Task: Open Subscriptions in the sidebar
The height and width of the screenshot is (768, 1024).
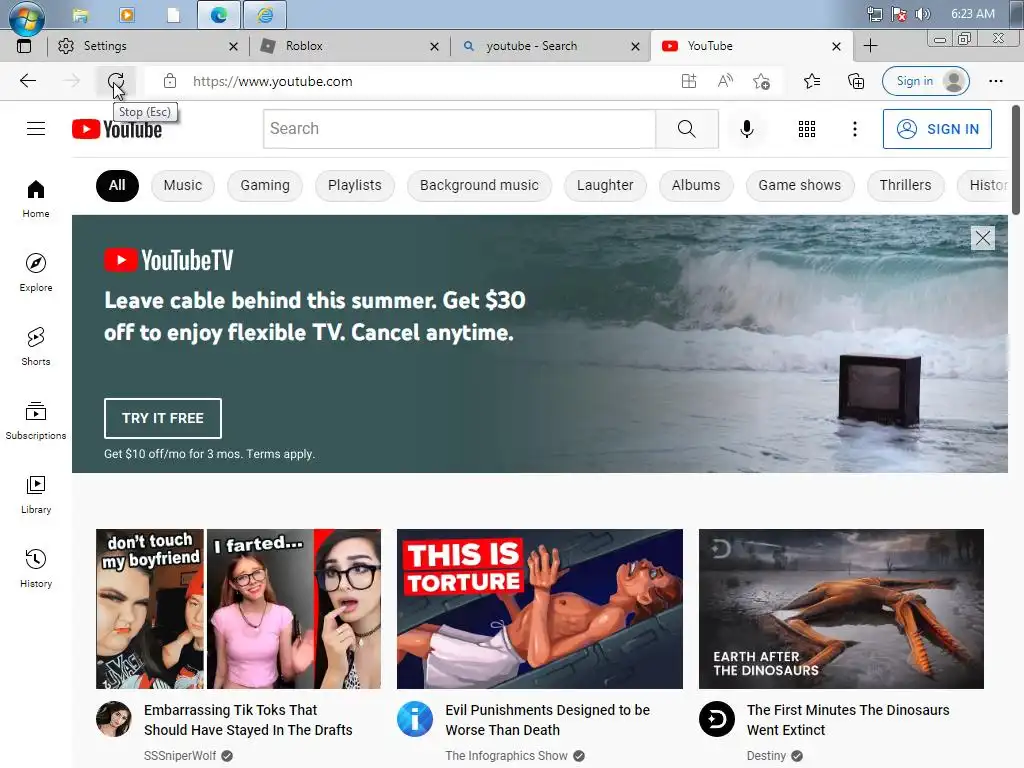Action: (x=36, y=421)
